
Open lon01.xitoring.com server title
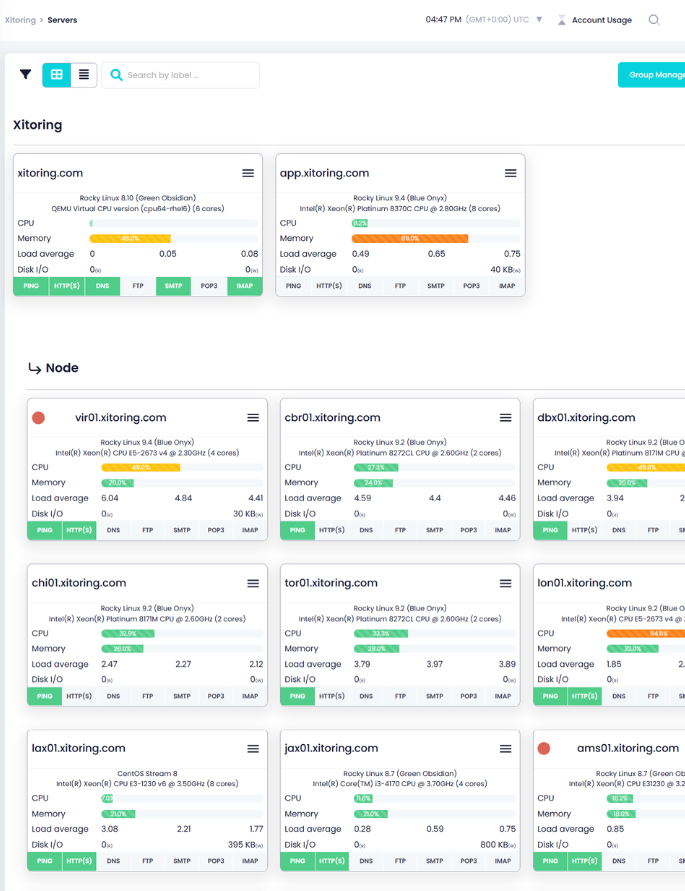584,583
